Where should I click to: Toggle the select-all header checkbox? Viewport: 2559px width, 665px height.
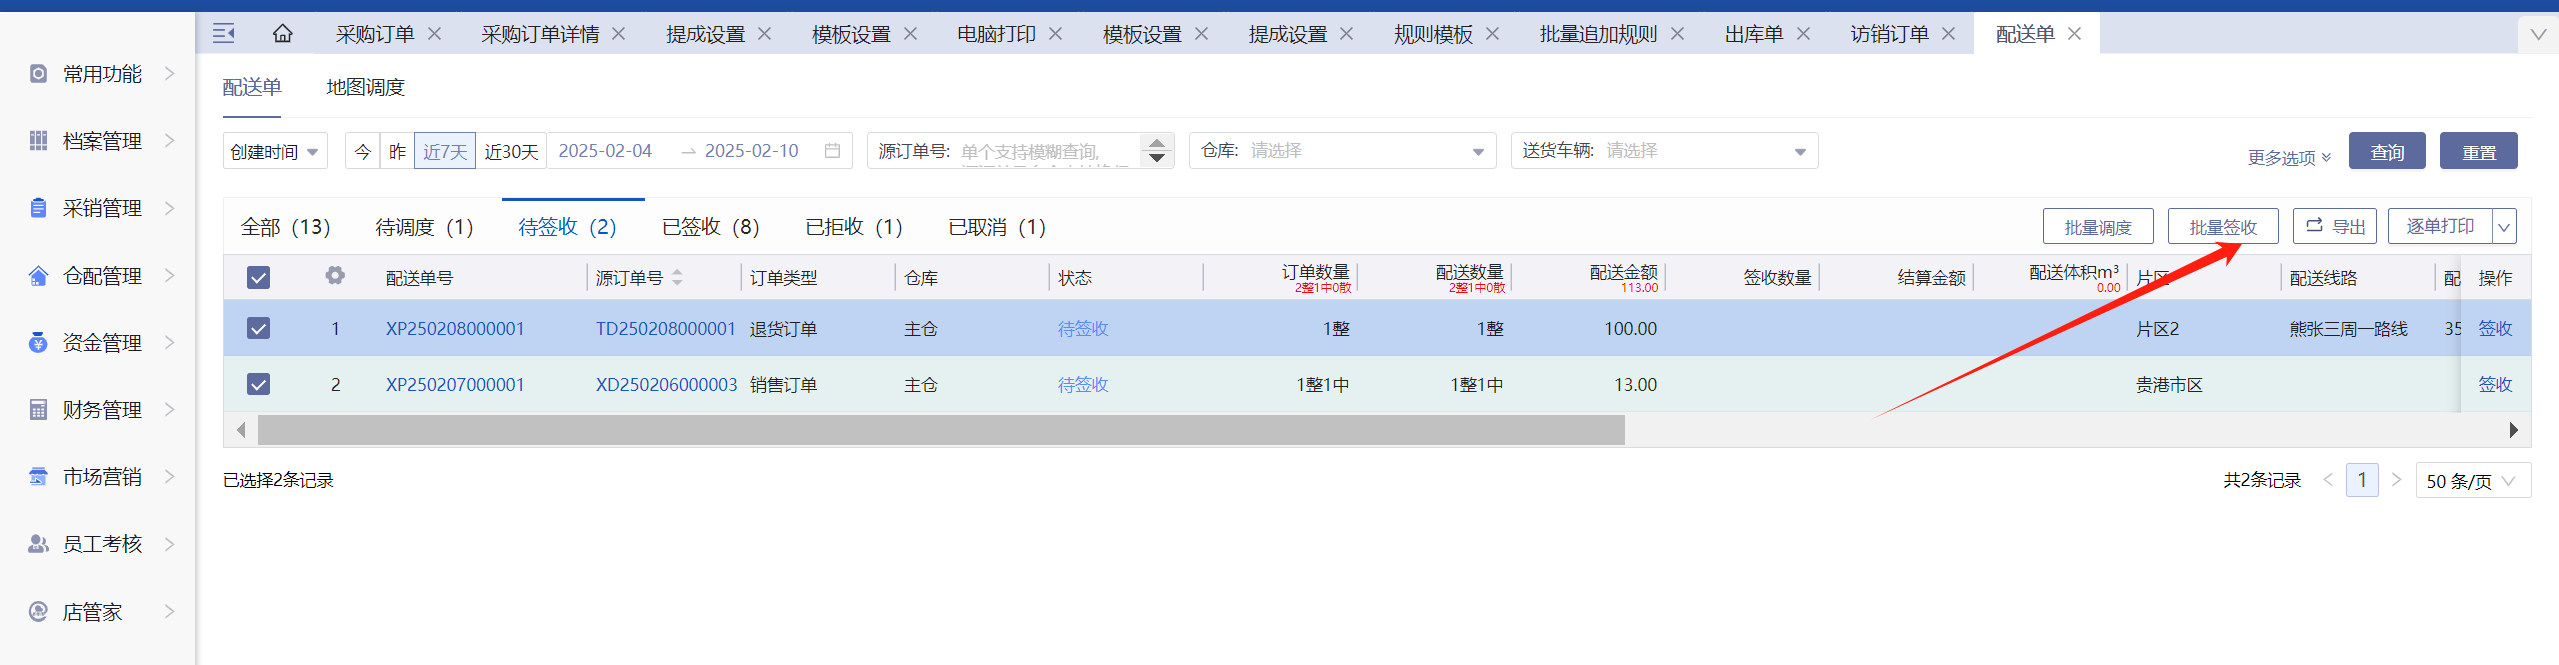click(x=258, y=278)
